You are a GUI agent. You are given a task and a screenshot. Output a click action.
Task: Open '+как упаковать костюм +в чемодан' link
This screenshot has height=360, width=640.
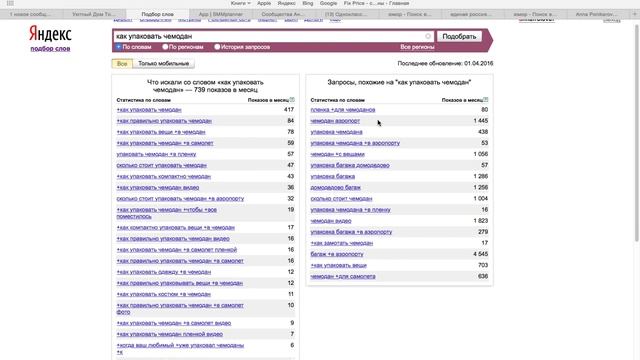tap(164, 294)
